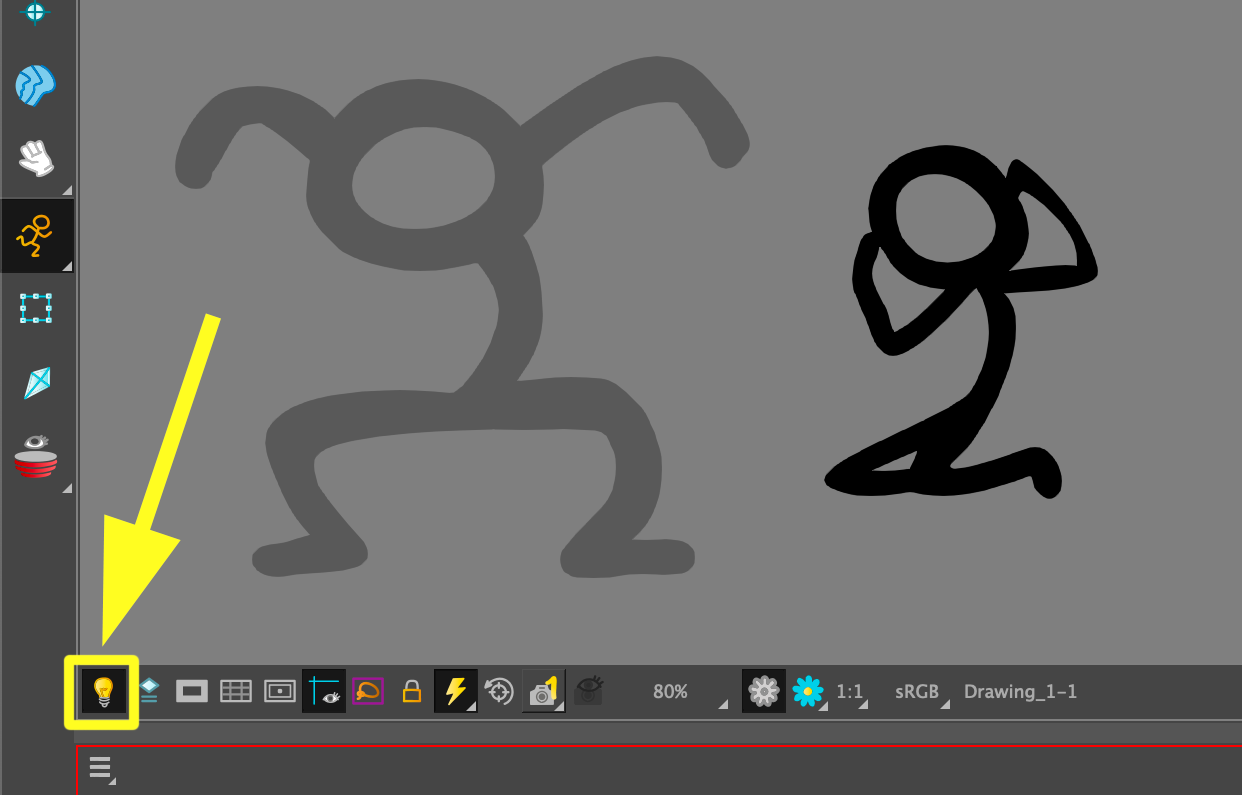Viewport: 1242px width, 795px height.
Task: Select the dashed rectangle Transform tool
Action: 36,308
